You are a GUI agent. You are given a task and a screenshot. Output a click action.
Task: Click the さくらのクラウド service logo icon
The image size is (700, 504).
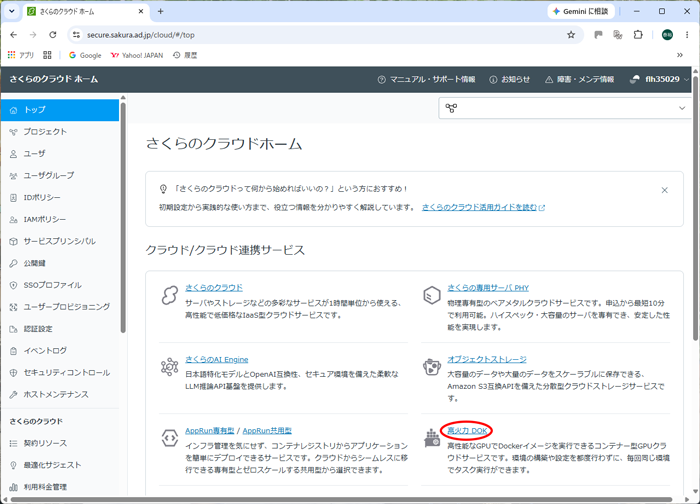click(170, 296)
